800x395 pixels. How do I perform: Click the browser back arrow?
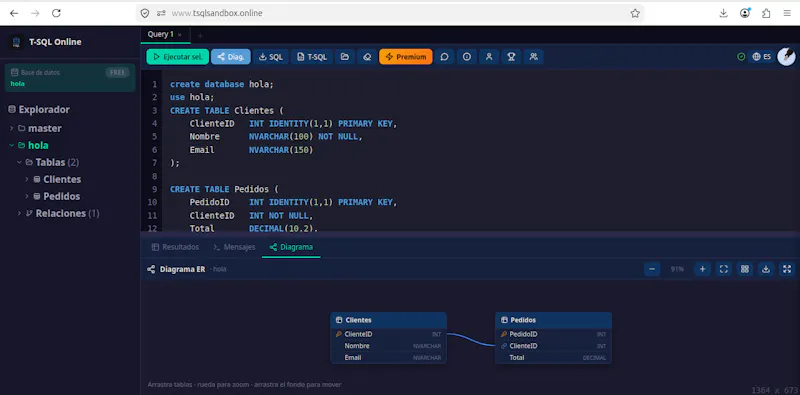(14, 13)
